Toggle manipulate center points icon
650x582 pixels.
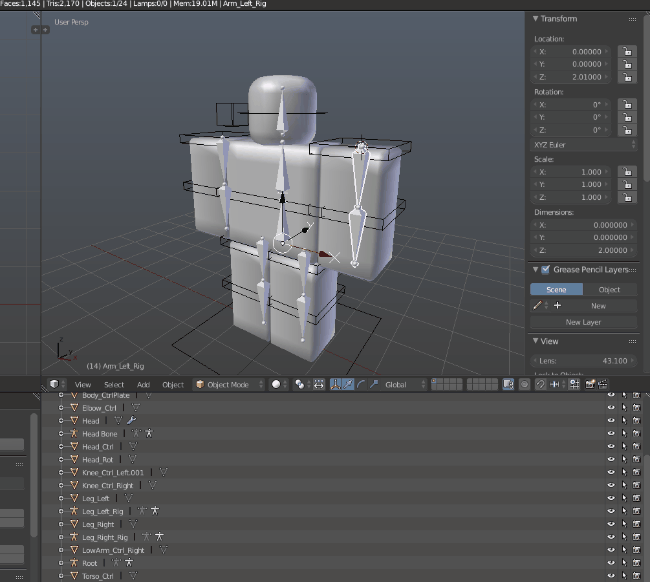coord(319,384)
